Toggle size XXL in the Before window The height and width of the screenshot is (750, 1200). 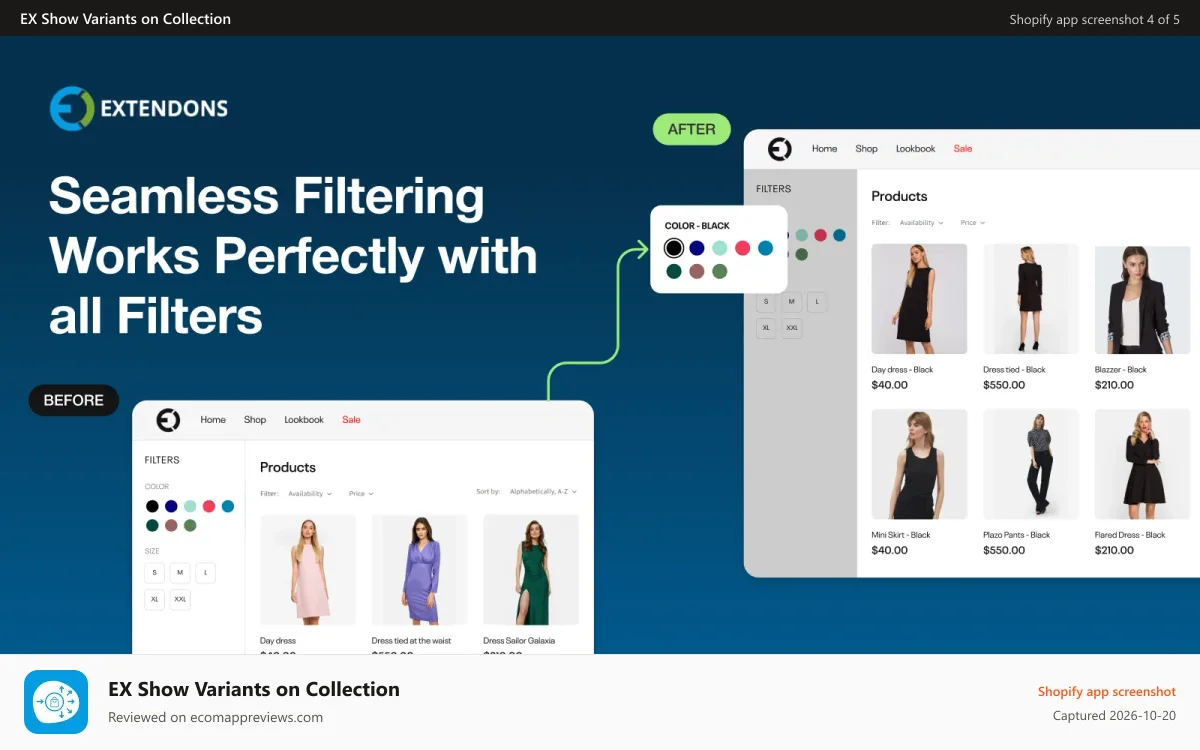pos(180,600)
